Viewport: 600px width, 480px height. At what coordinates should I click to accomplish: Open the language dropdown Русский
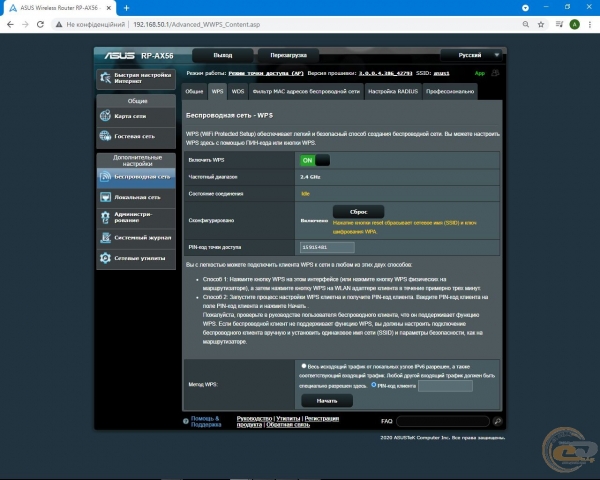pos(471,55)
